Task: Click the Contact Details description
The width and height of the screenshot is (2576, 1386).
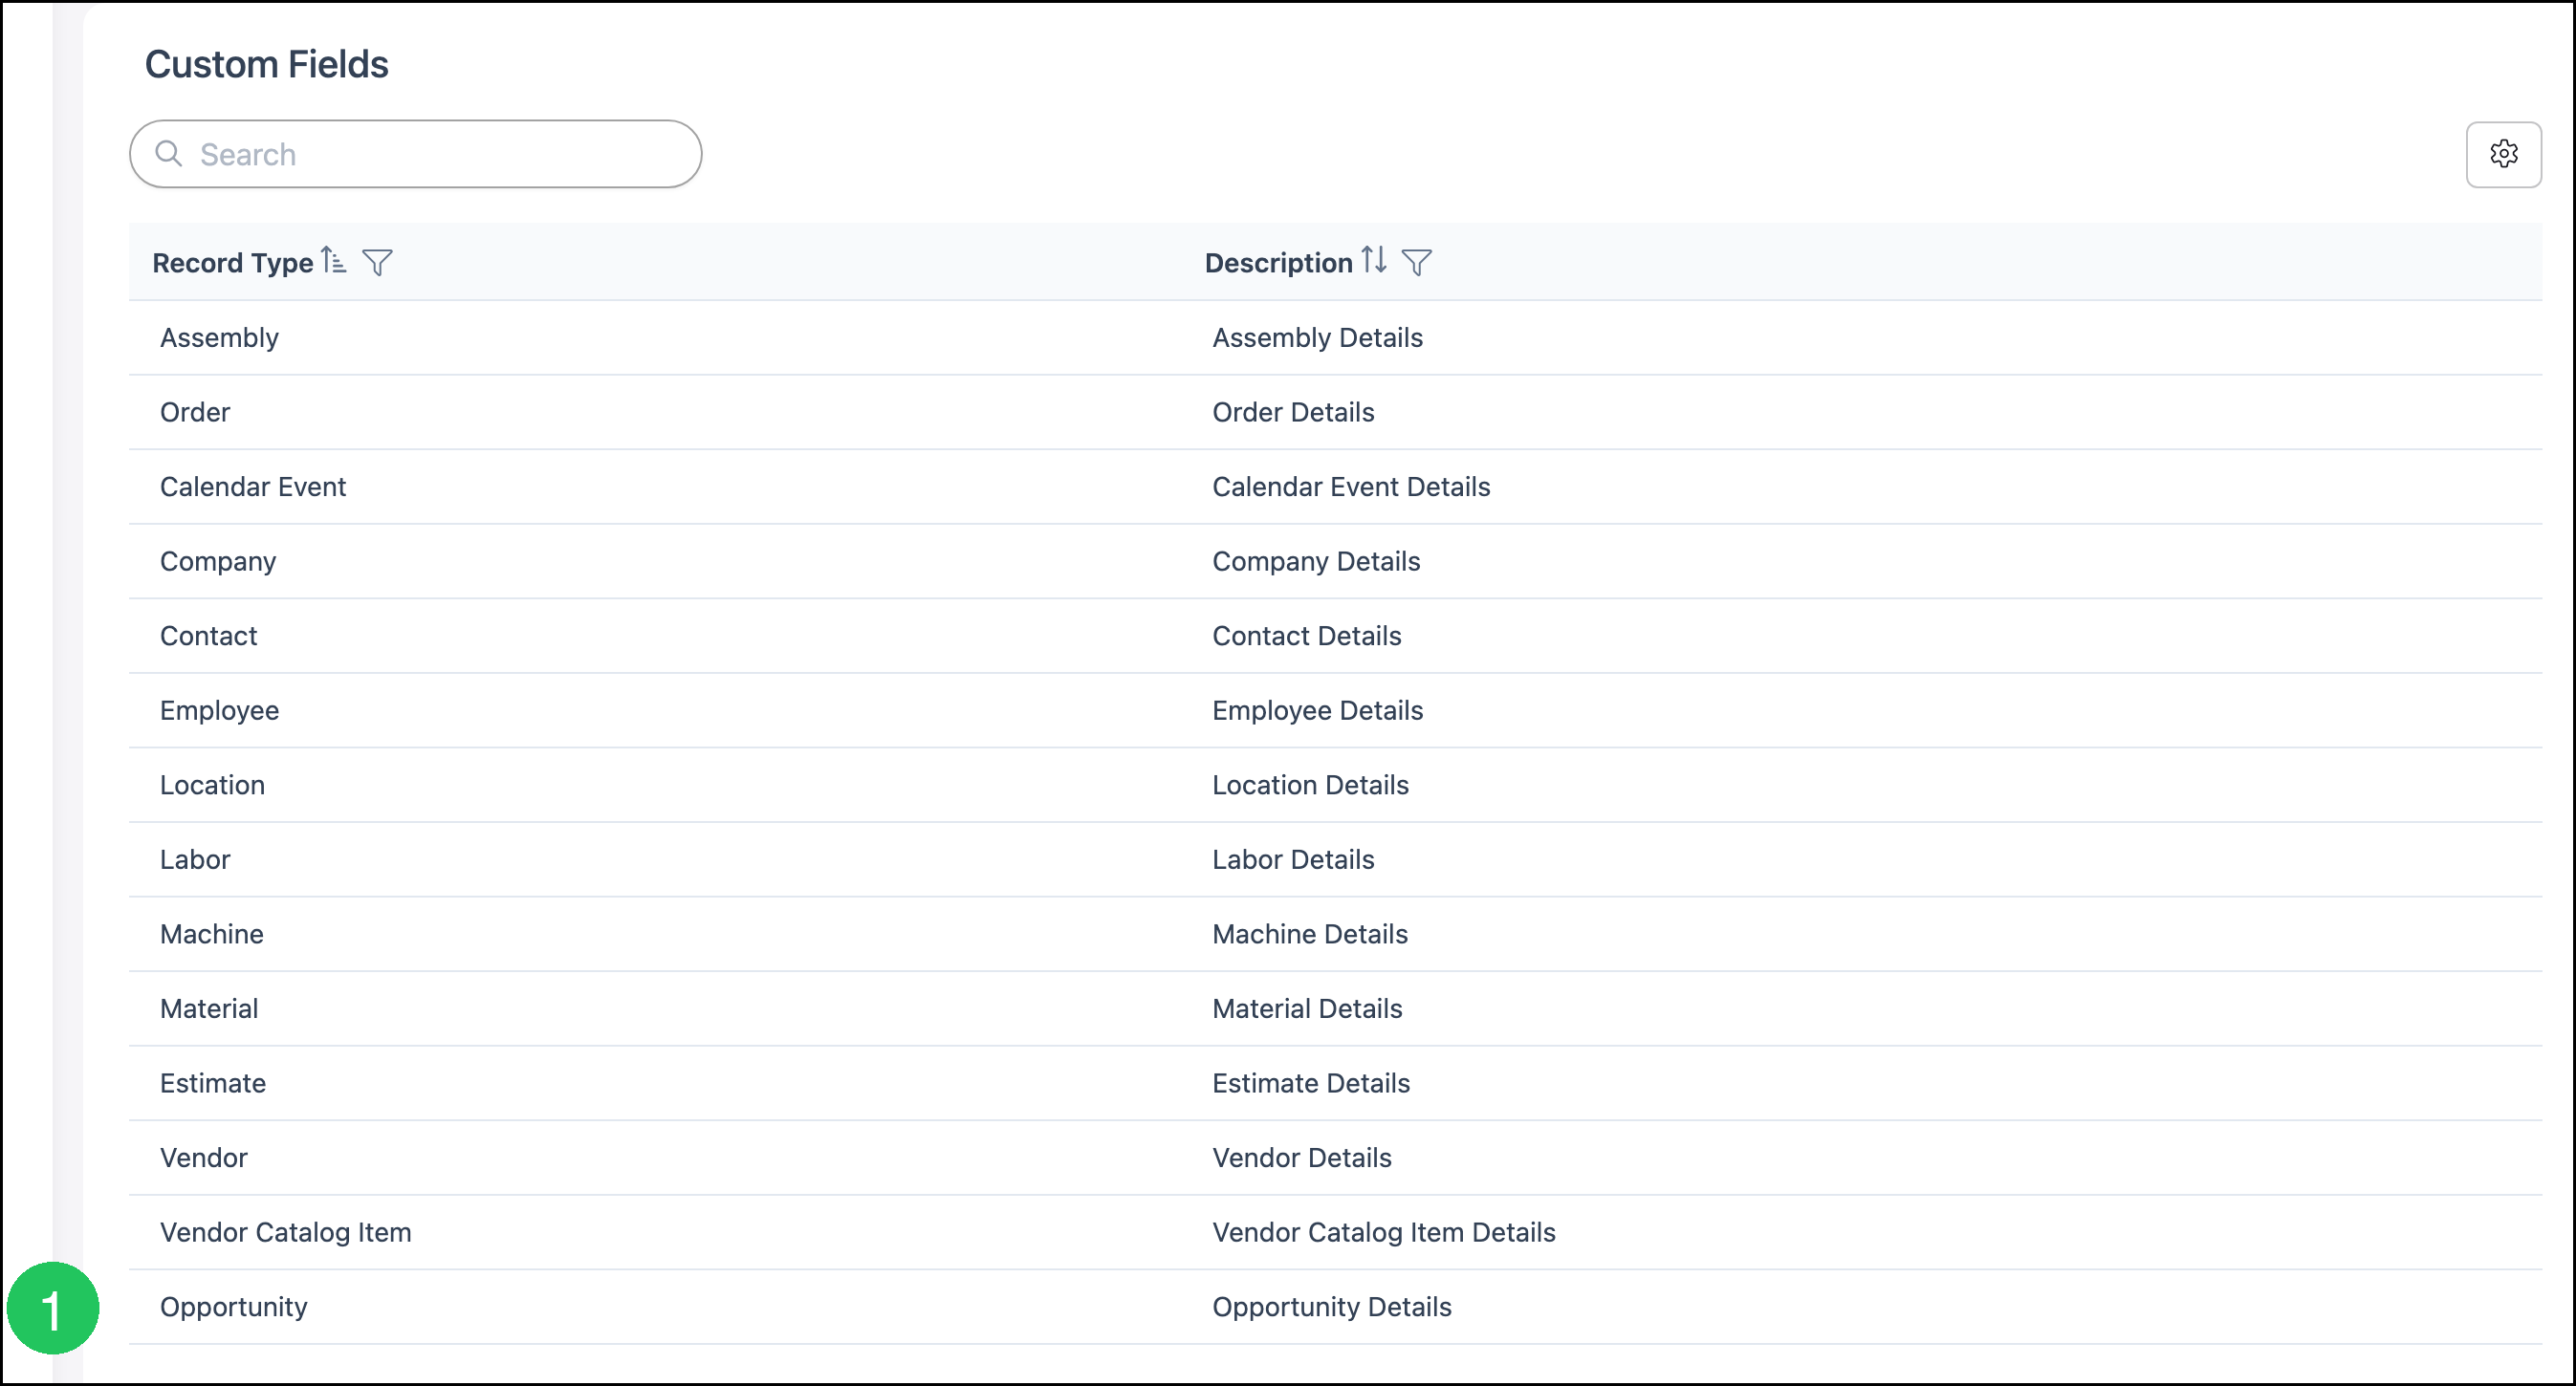Action: (x=1306, y=636)
